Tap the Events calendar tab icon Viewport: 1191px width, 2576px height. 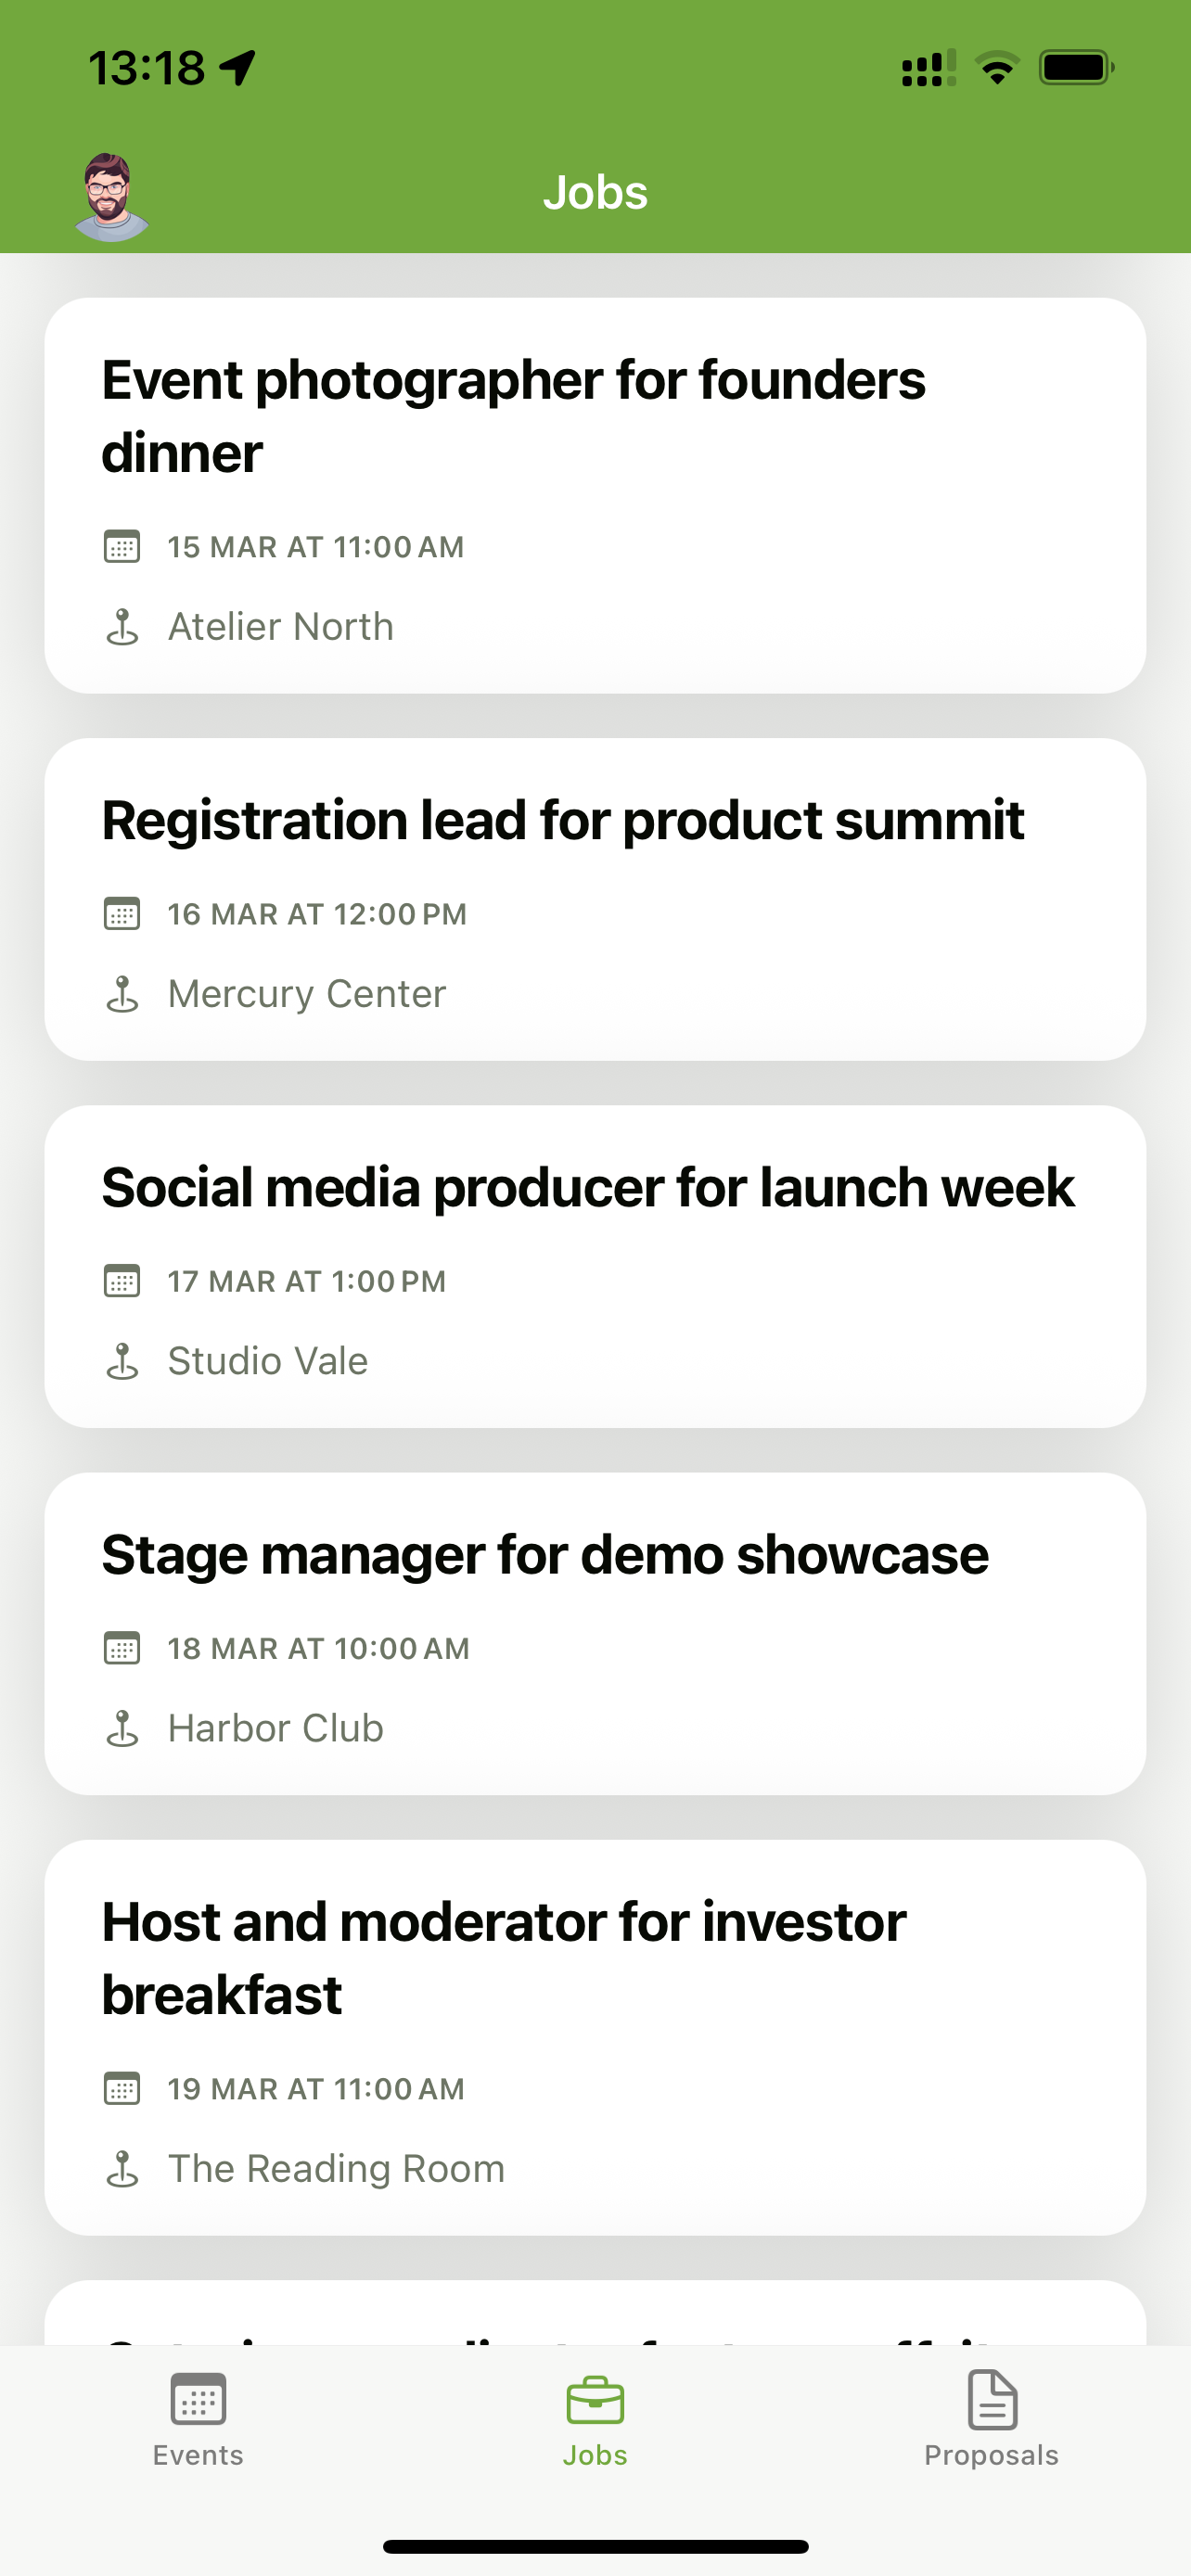click(x=198, y=2400)
